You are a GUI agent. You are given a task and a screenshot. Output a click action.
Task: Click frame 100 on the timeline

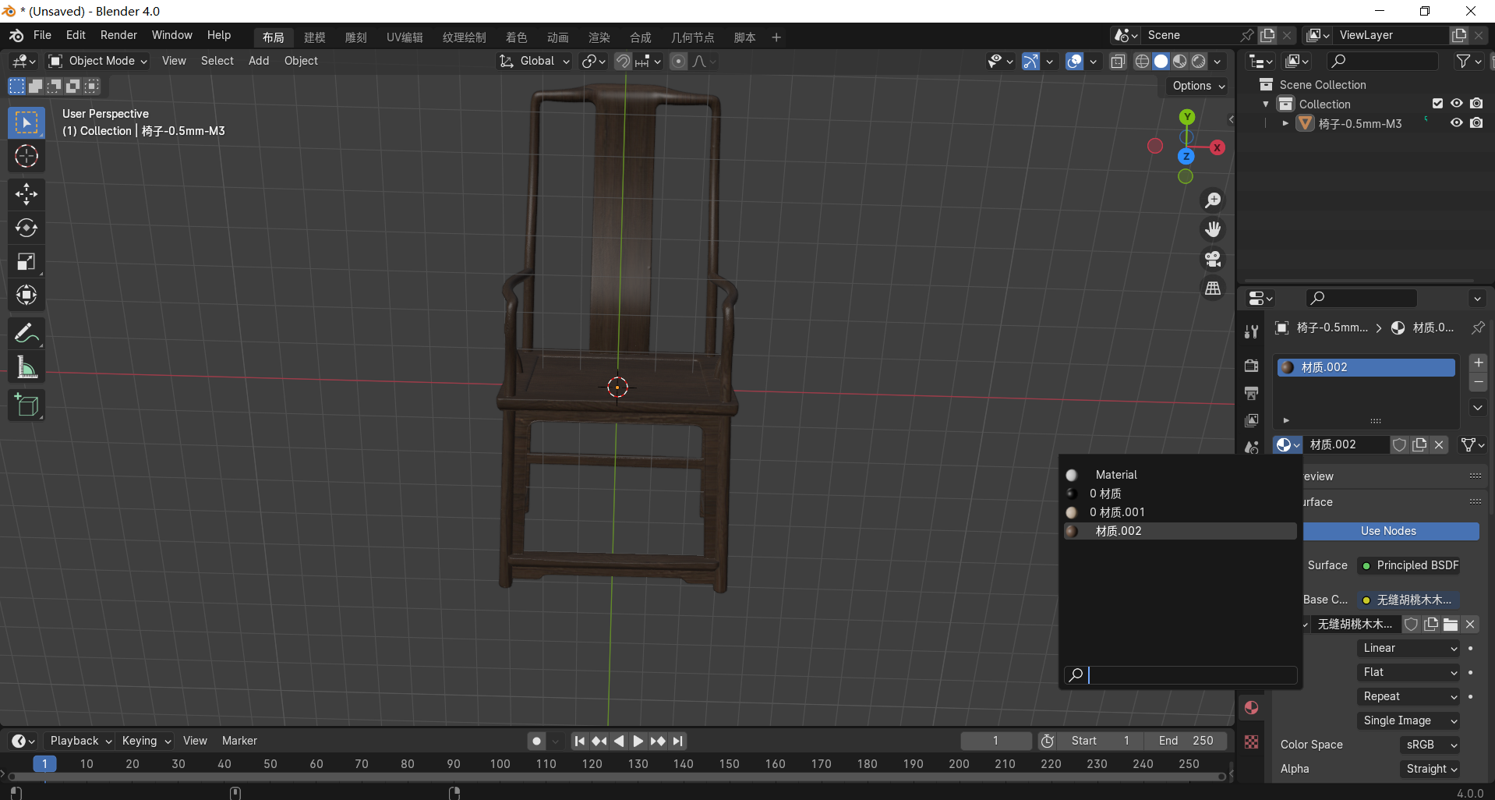coord(500,764)
